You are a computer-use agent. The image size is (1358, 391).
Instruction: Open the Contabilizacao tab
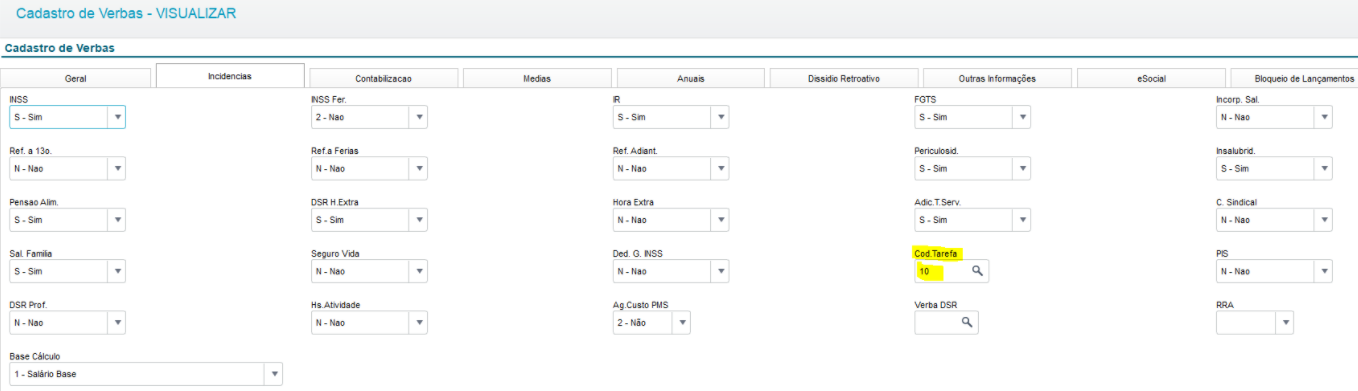click(383, 78)
